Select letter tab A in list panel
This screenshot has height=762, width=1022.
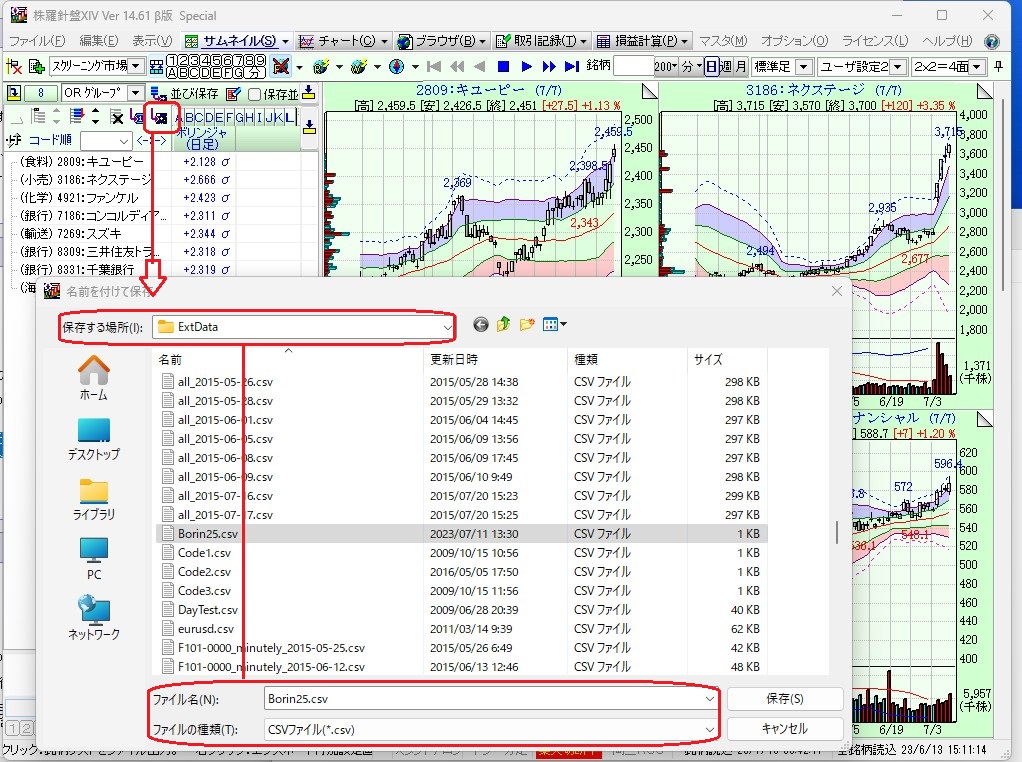(x=179, y=117)
